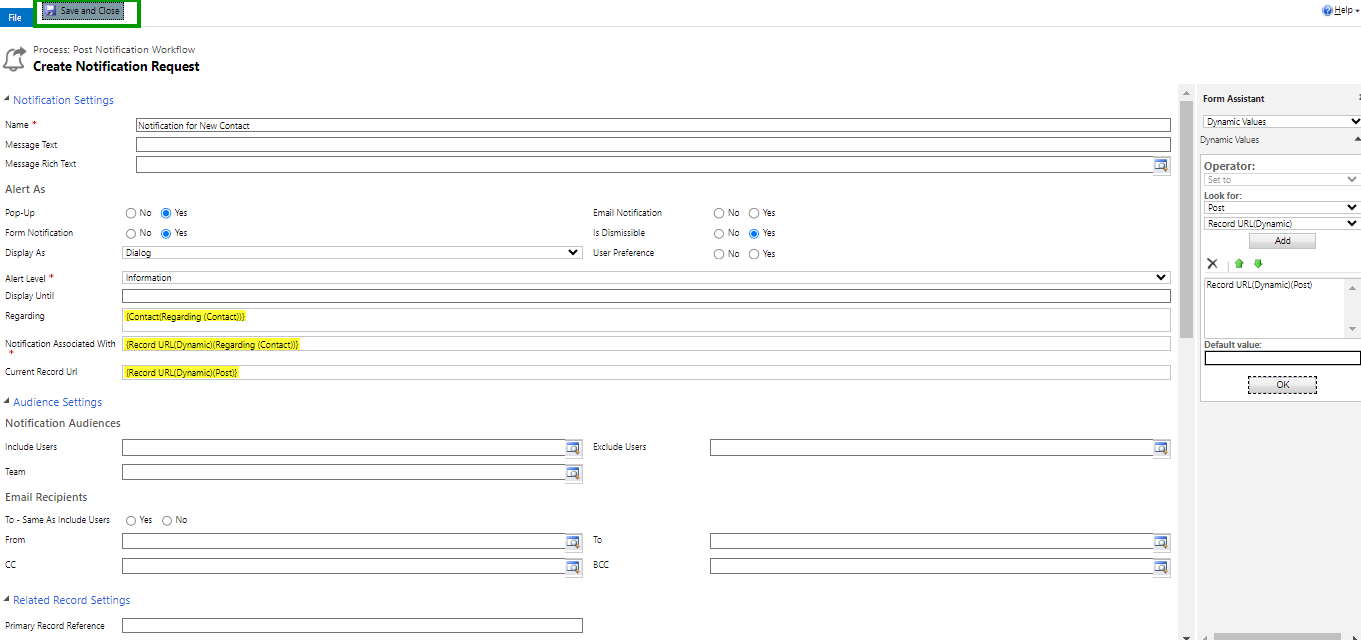Open the Exclude Users lookup icon
This screenshot has width=1361, height=640.
coord(1161,448)
